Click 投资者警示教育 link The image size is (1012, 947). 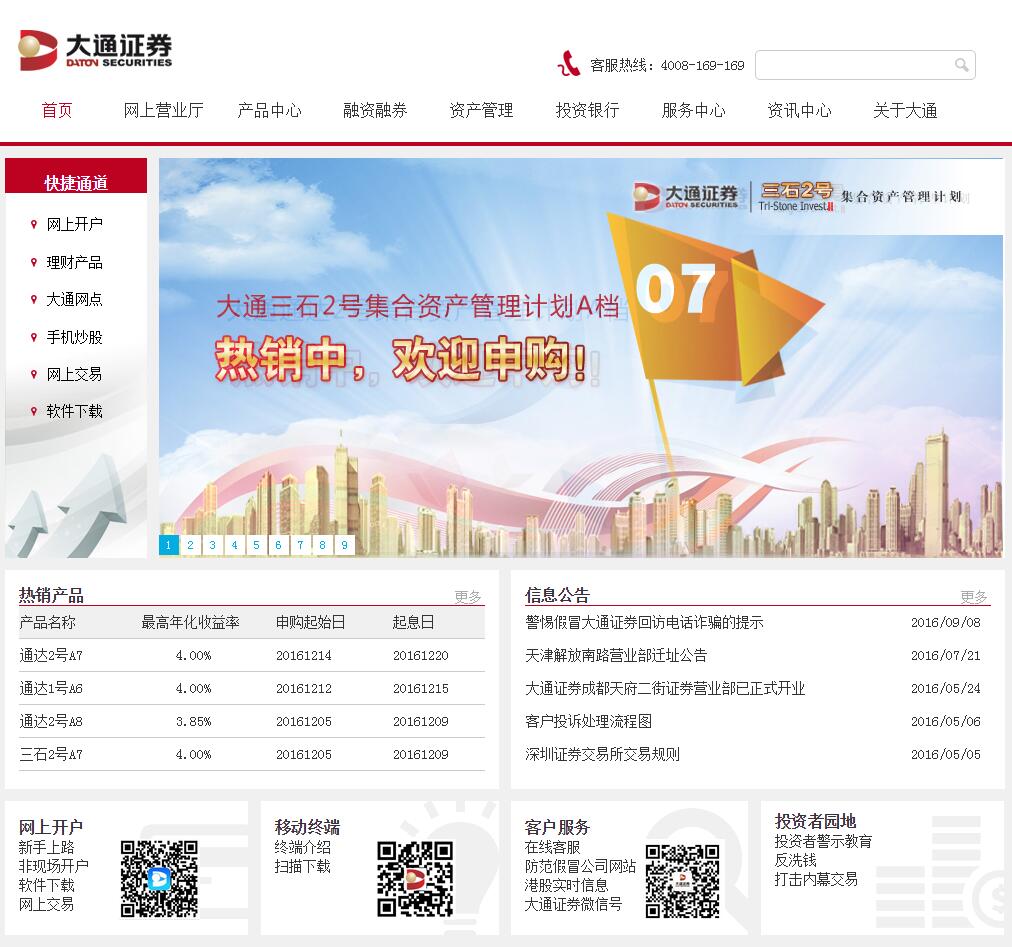tap(824, 841)
